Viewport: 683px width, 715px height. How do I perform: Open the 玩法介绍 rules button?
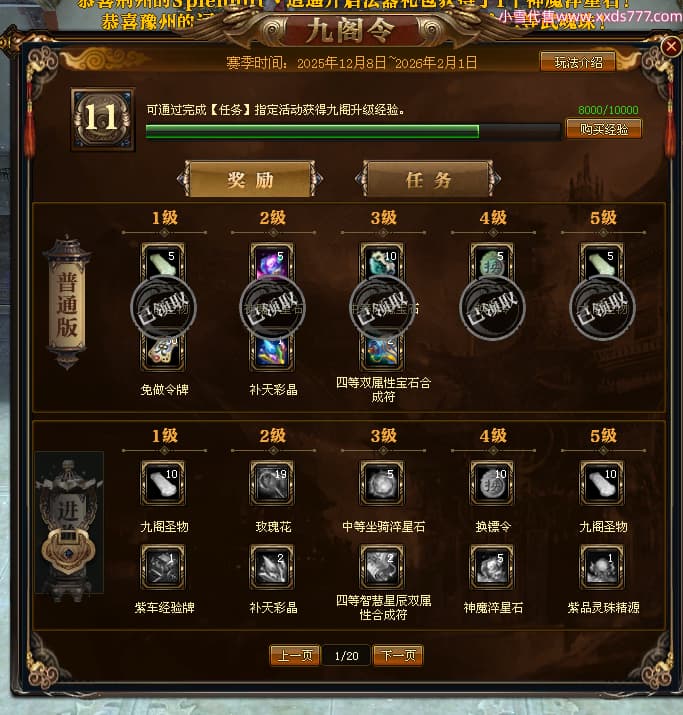pyautogui.click(x=578, y=62)
